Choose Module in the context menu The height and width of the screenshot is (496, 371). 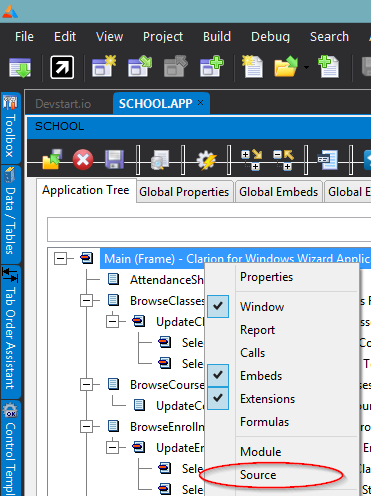point(261,452)
